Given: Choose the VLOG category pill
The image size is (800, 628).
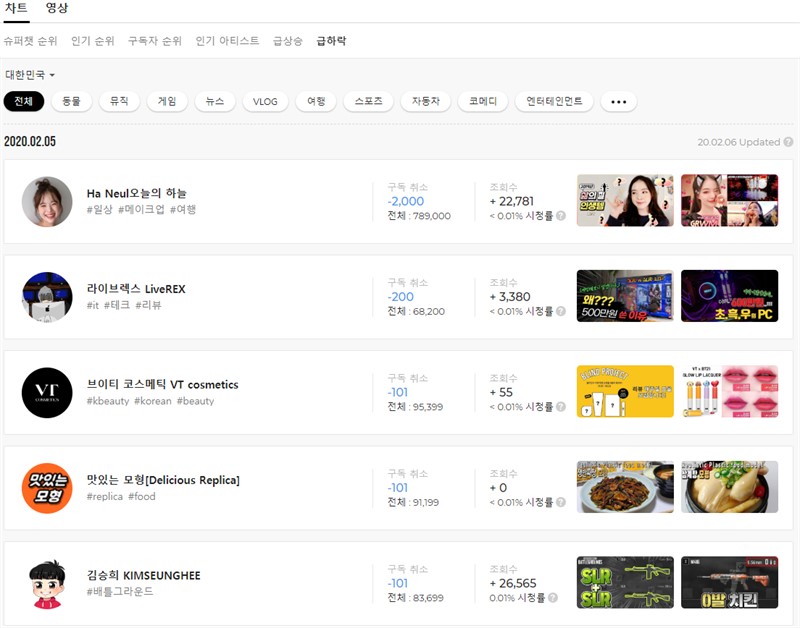Looking at the screenshot, I should coord(265,102).
